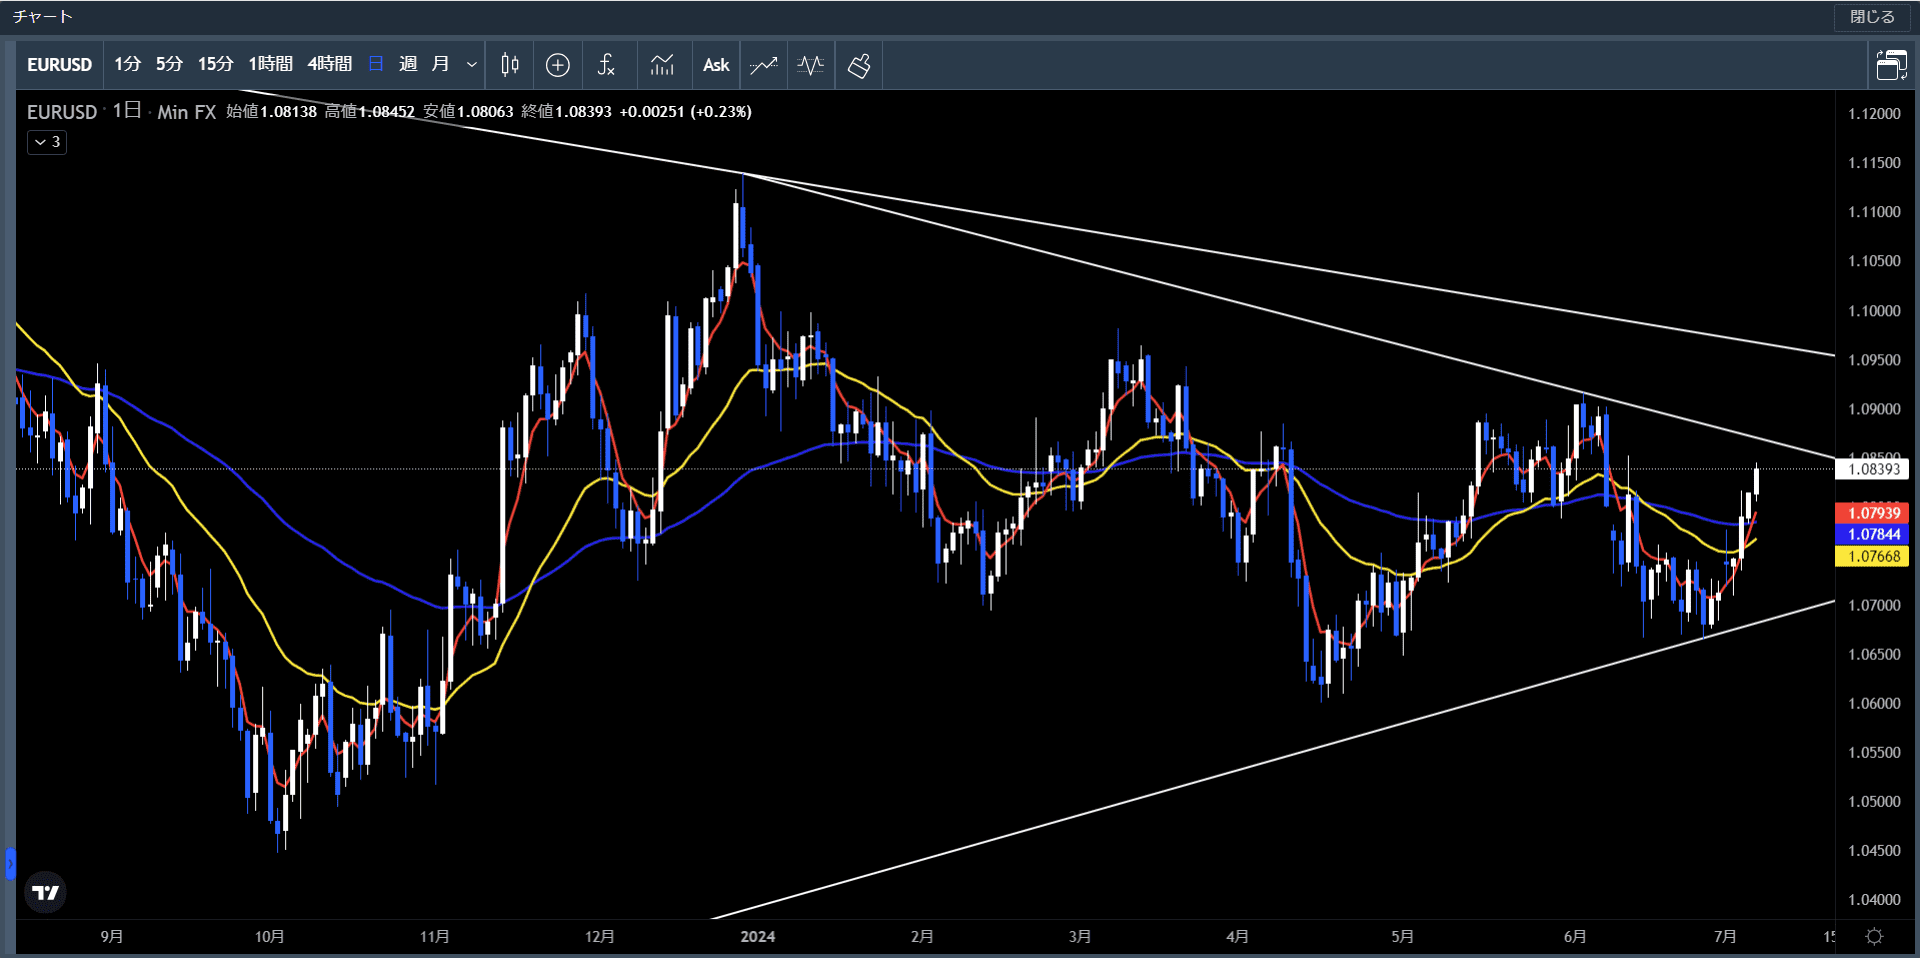The width and height of the screenshot is (1920, 958).
Task: Expand the more timeframes dropdown arrow
Action: (472, 65)
